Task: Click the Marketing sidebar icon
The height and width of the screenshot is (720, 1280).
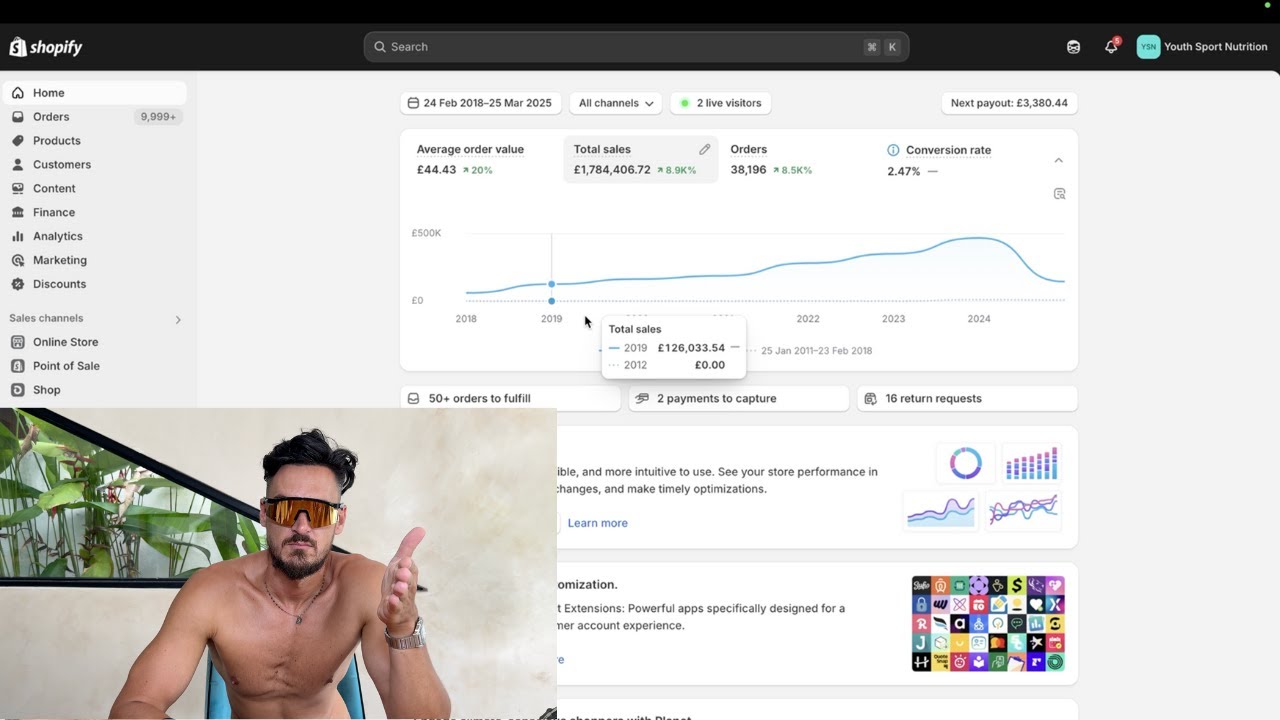Action: [18, 260]
